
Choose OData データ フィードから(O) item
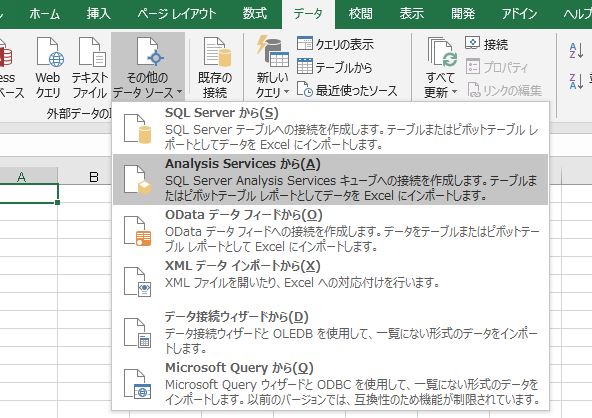click(330, 230)
